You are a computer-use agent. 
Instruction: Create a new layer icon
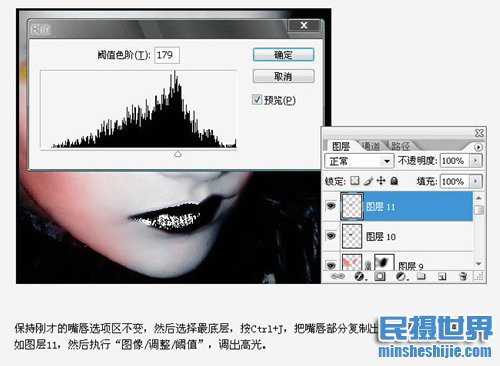[442, 276]
